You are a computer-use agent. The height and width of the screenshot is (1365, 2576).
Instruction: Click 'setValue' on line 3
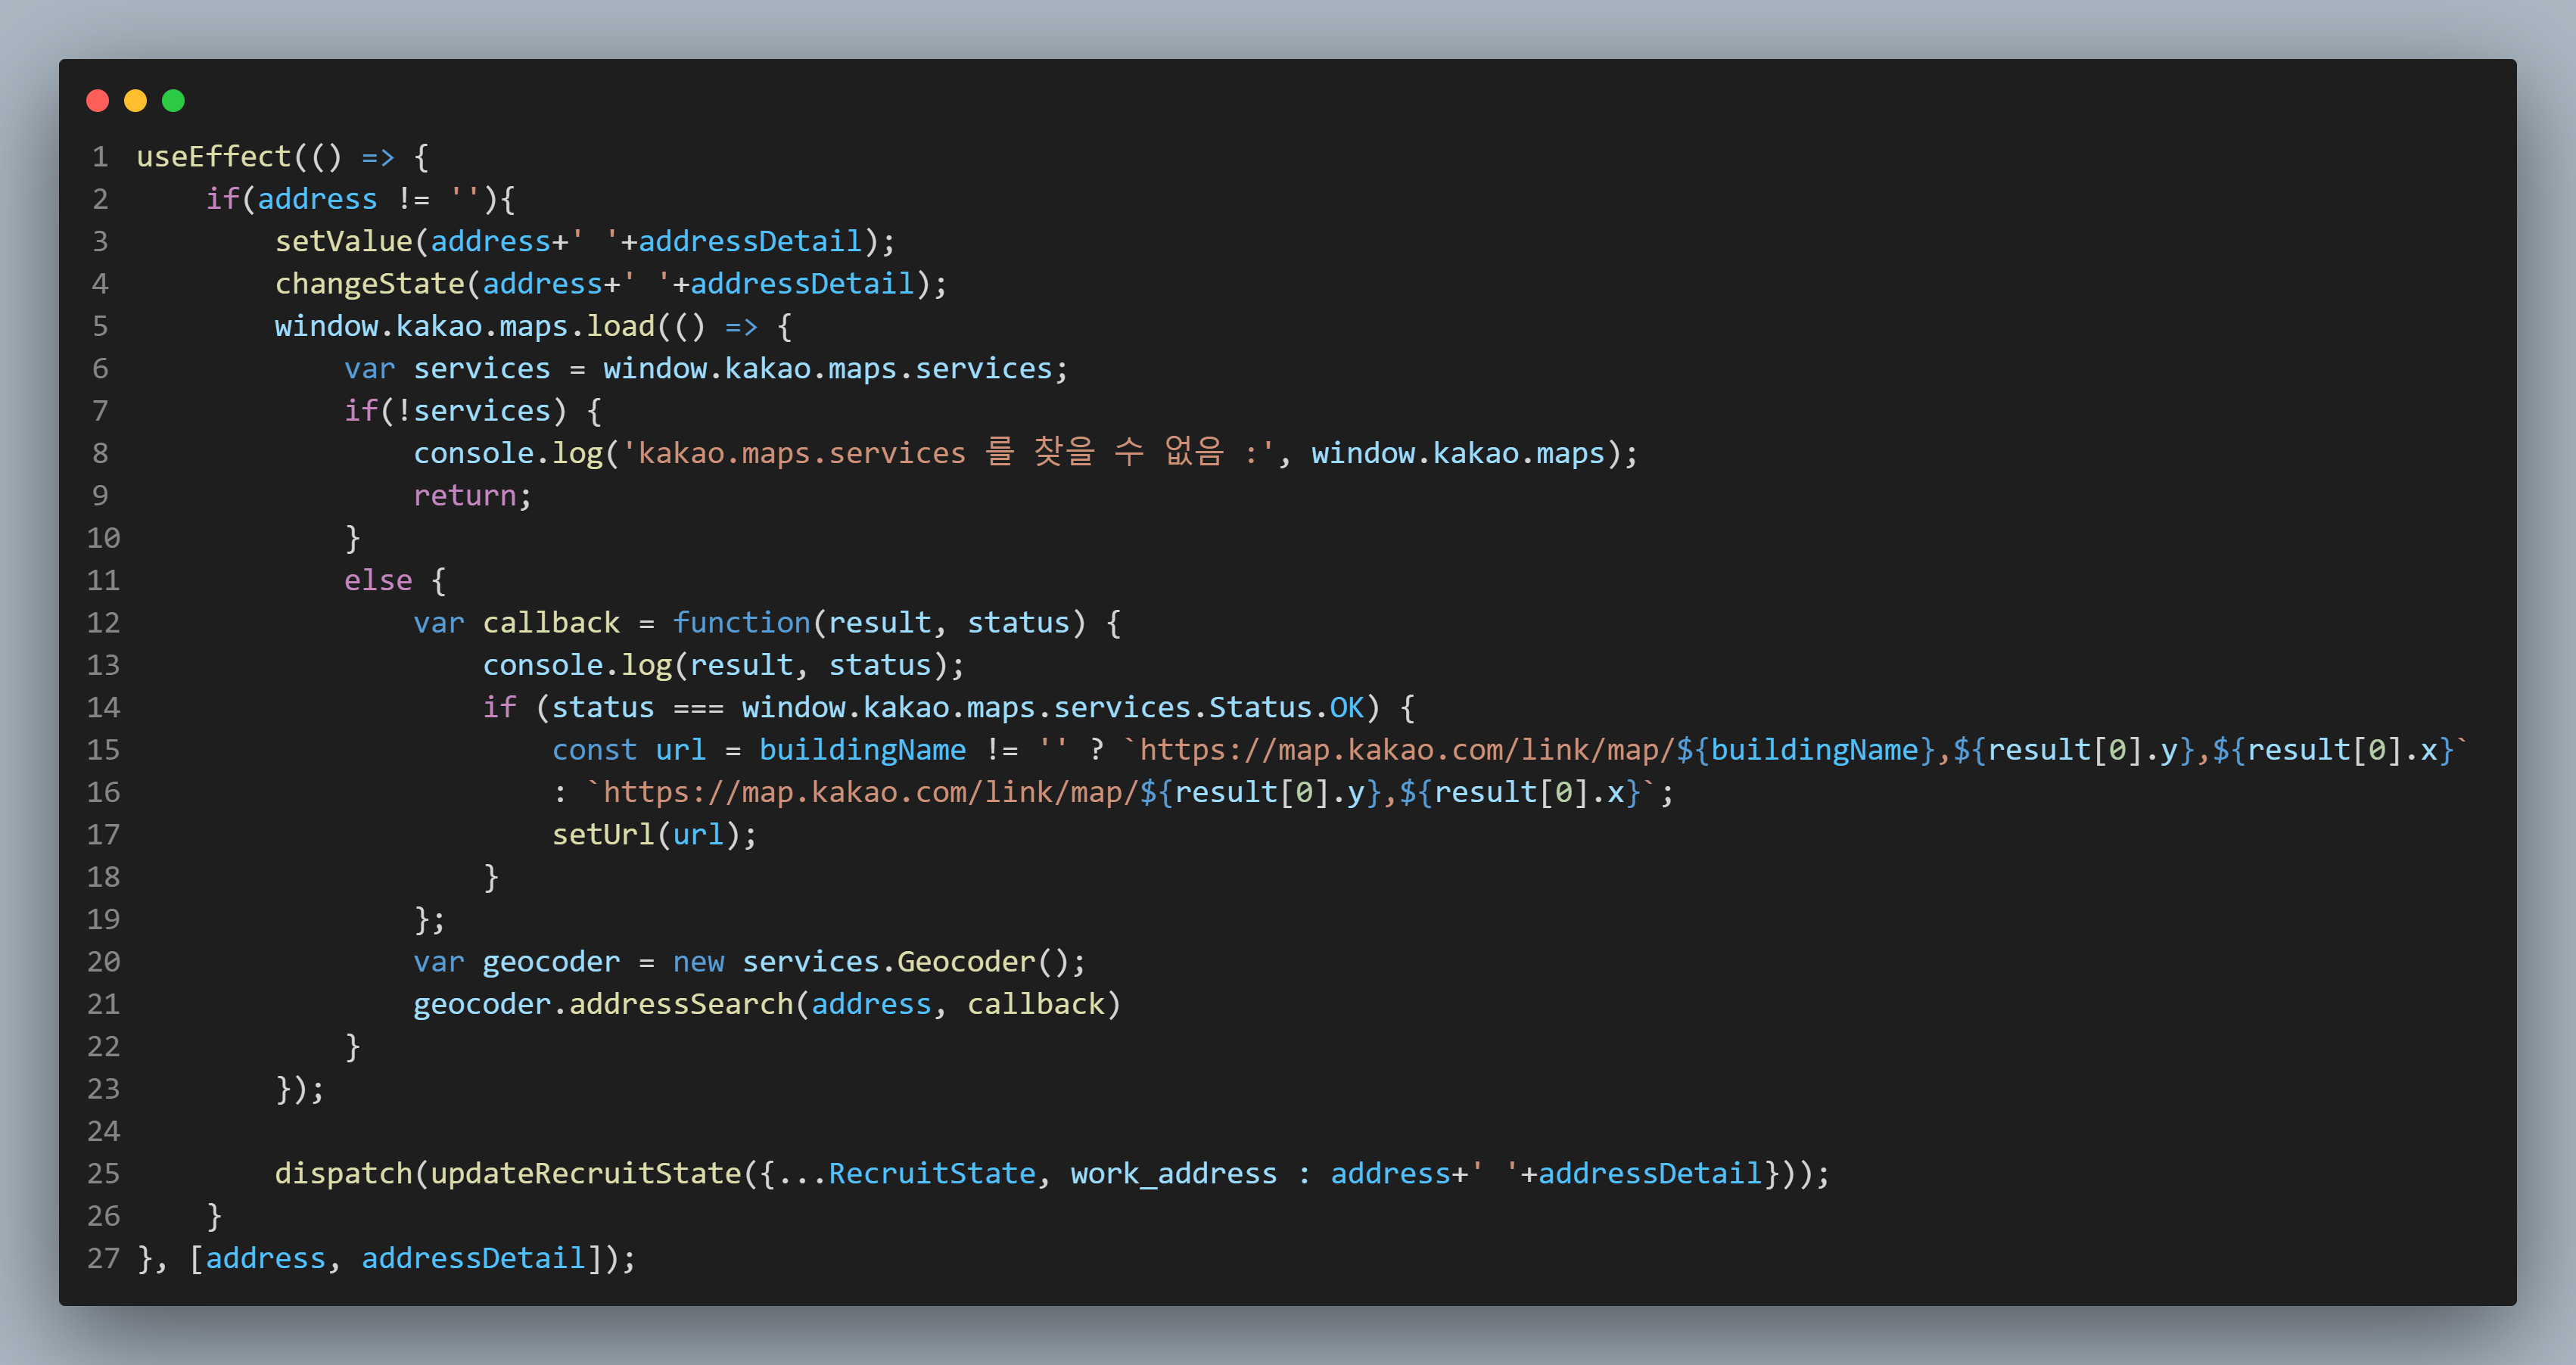(344, 242)
